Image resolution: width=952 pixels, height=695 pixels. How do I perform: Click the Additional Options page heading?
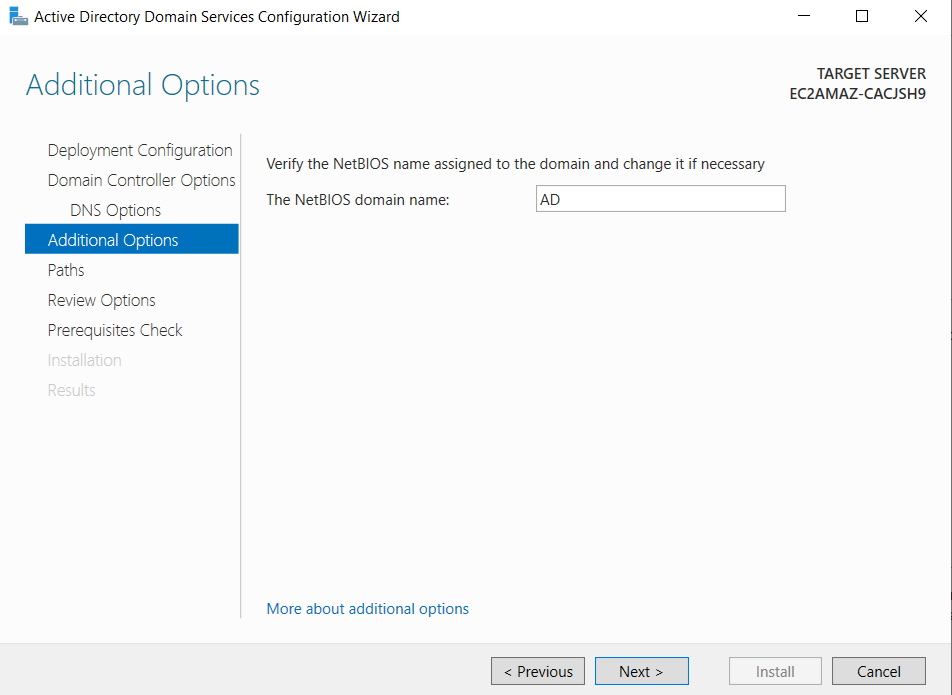(143, 85)
